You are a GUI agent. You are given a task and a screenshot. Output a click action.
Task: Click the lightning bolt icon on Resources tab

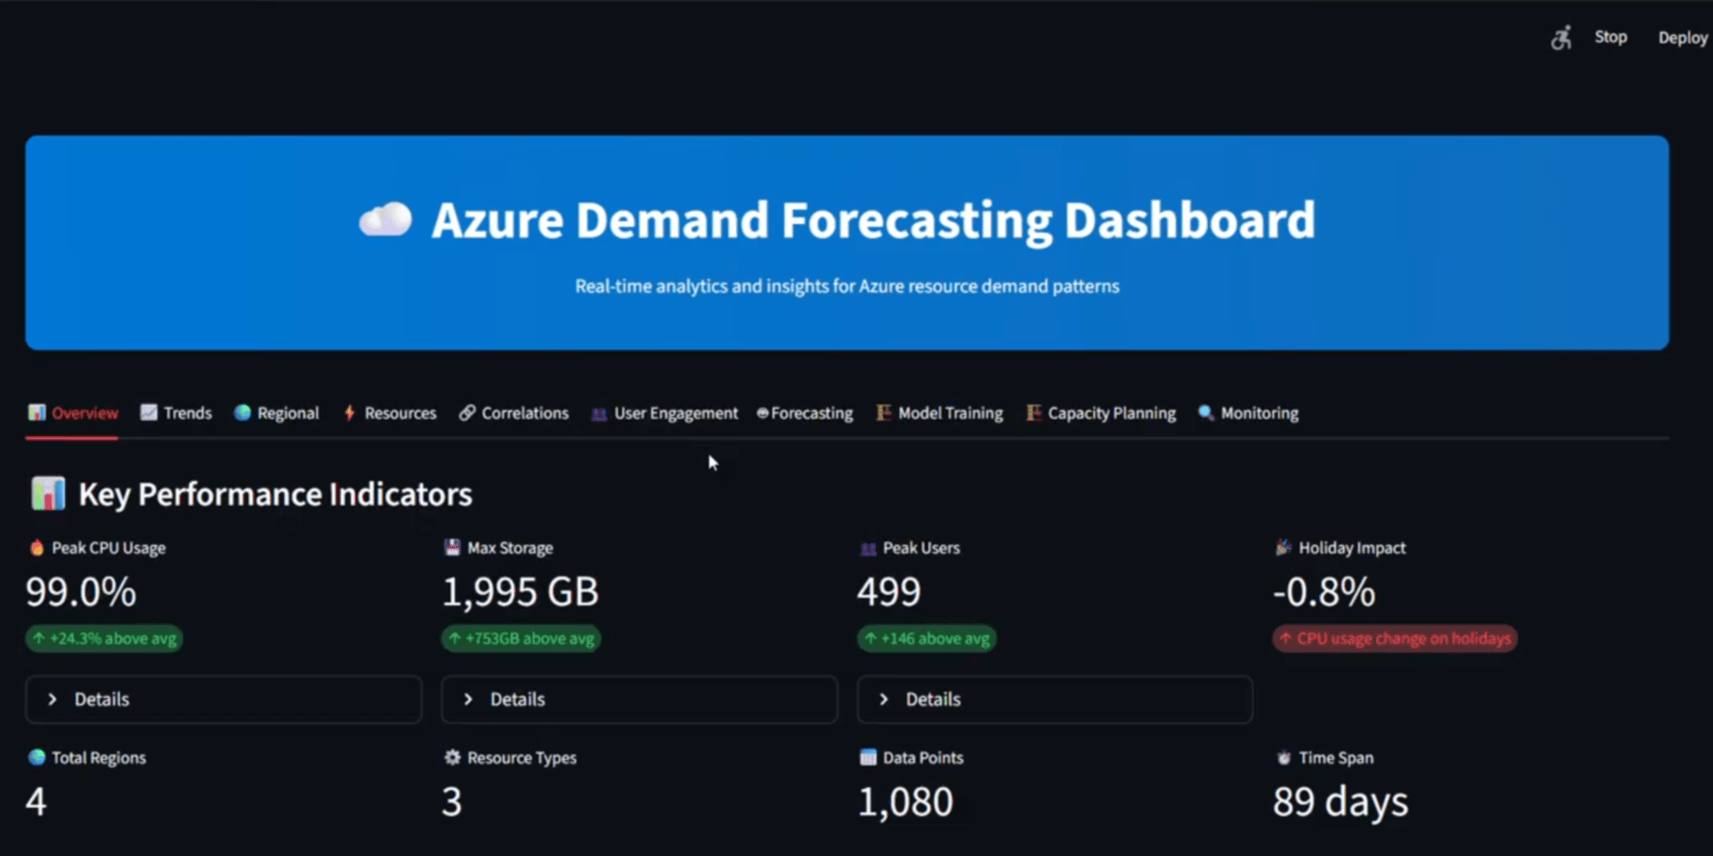349,412
